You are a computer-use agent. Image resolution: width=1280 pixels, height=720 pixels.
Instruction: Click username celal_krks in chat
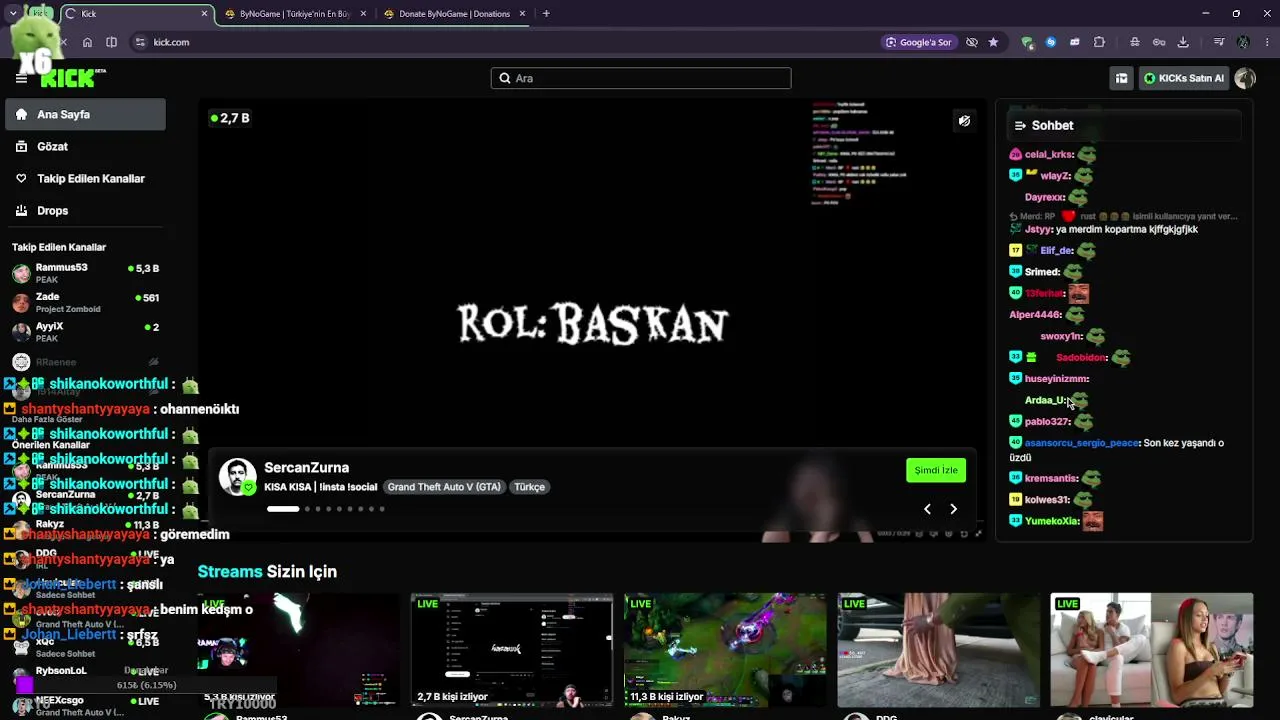coord(1049,155)
